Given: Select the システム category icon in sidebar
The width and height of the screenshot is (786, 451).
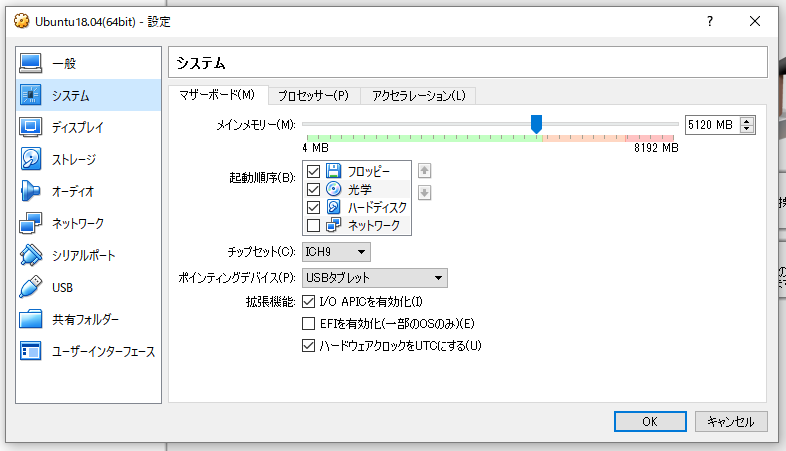Looking at the screenshot, I should (x=31, y=95).
